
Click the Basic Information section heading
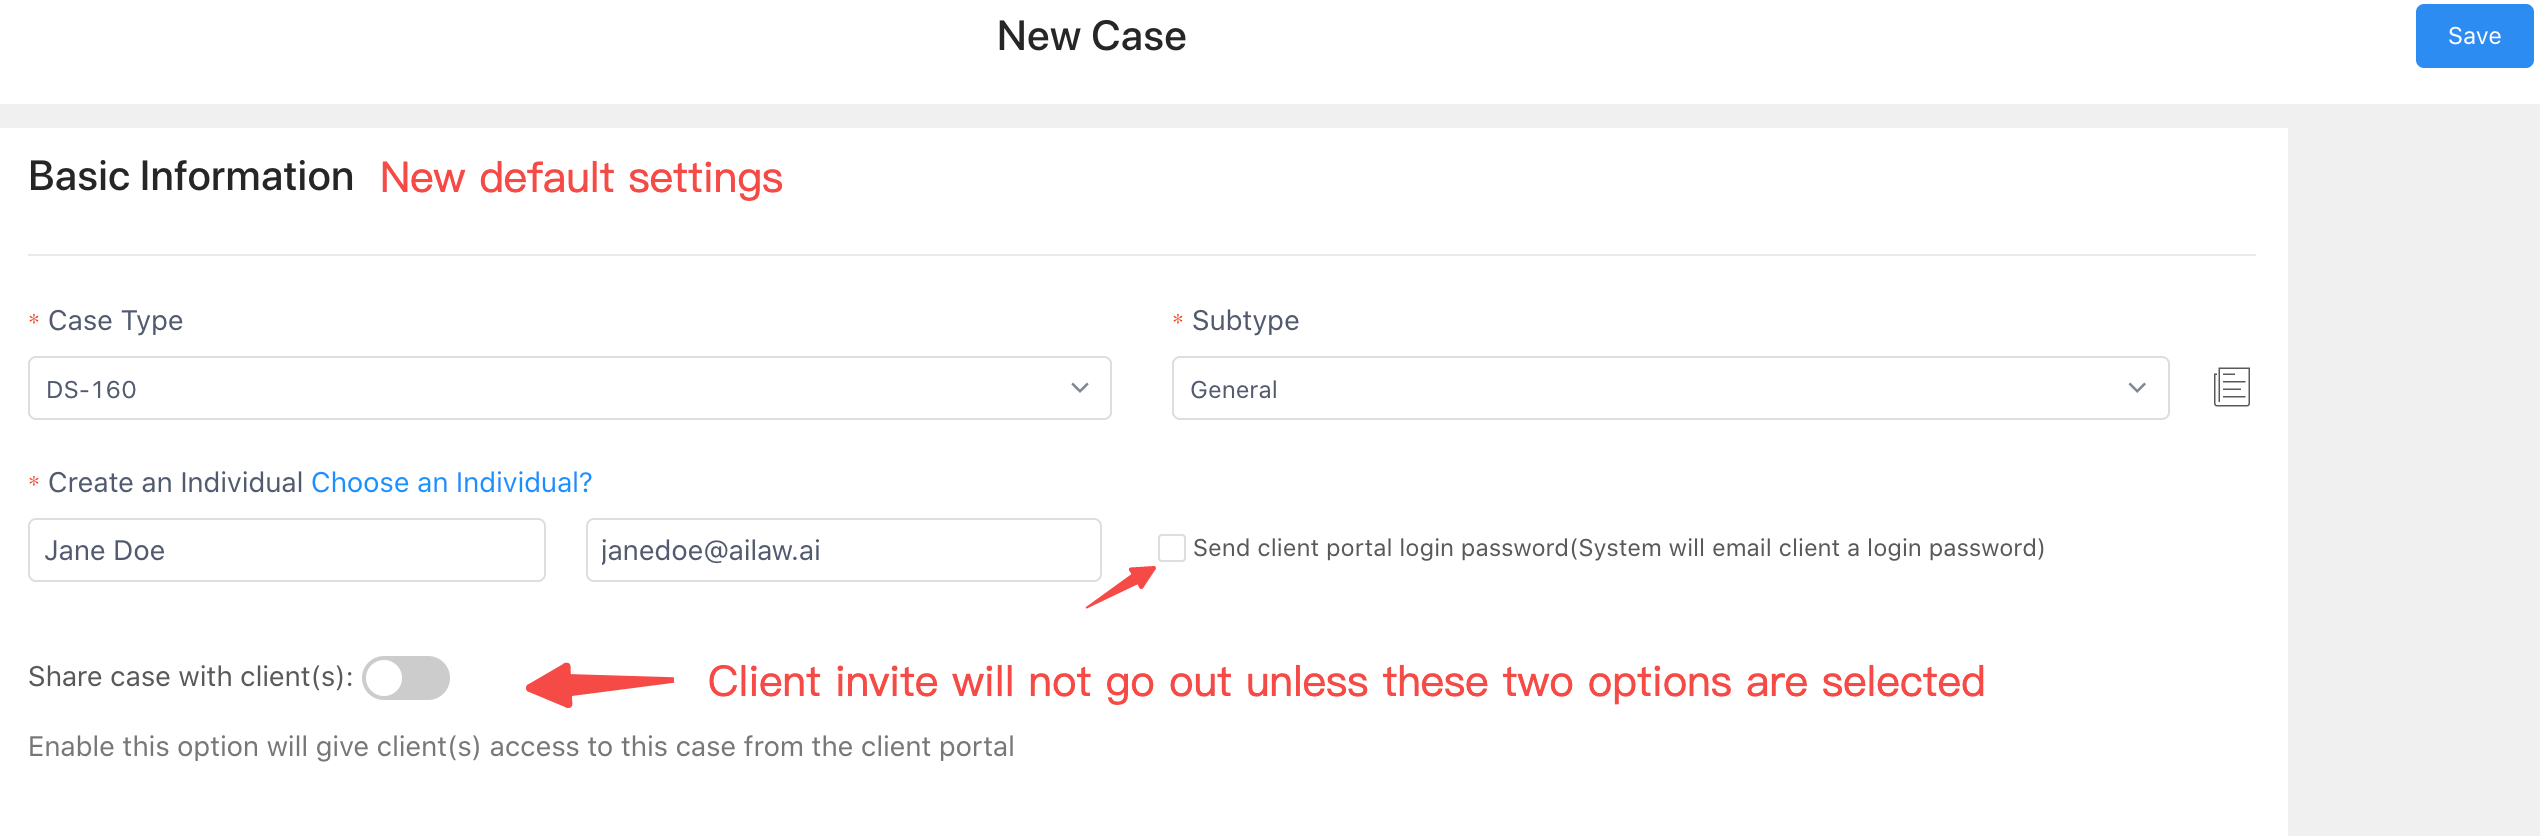coord(191,176)
